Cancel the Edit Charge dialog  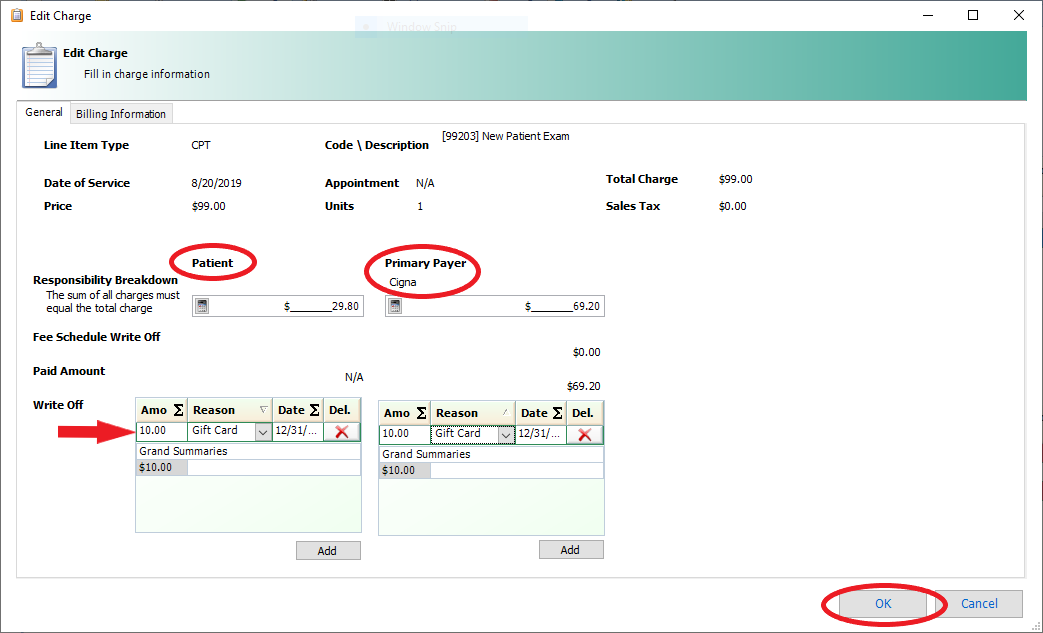978,604
